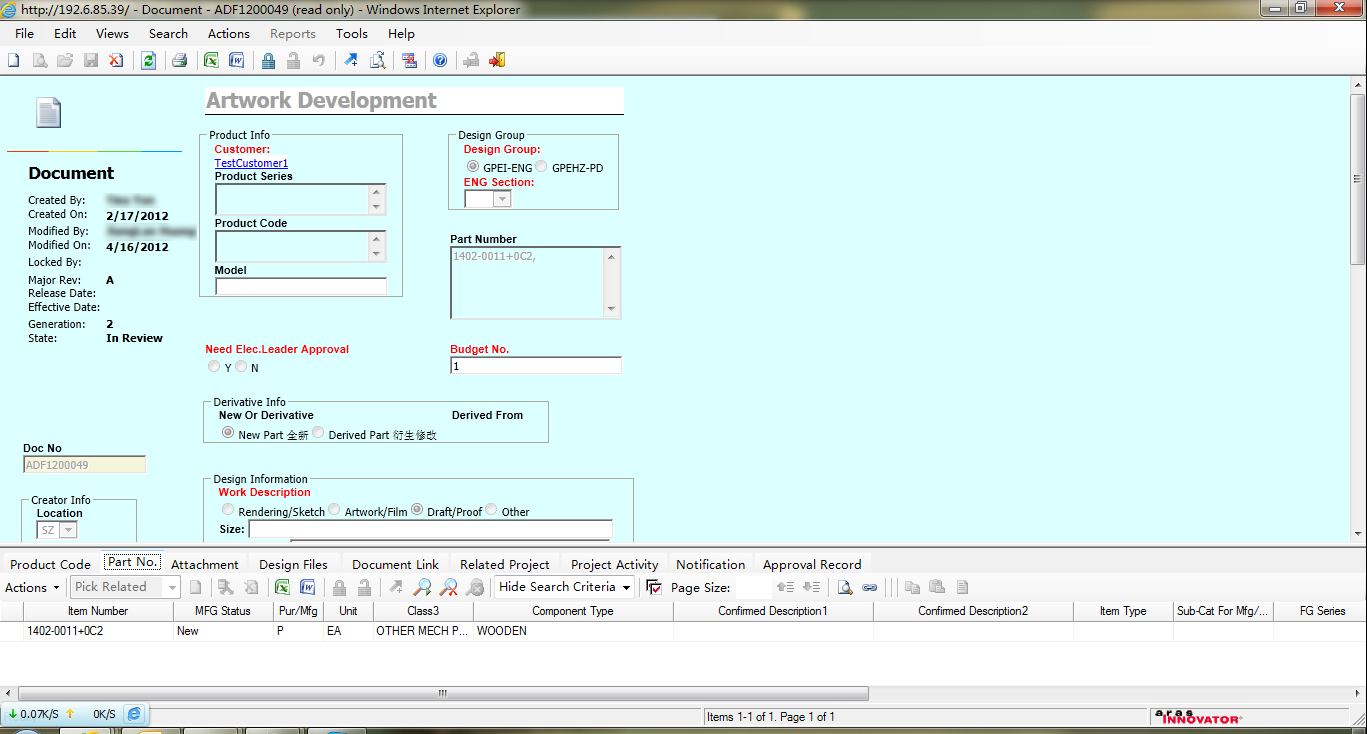1367x734 pixels.
Task: Click the new relationship page icon
Action: (x=196, y=587)
